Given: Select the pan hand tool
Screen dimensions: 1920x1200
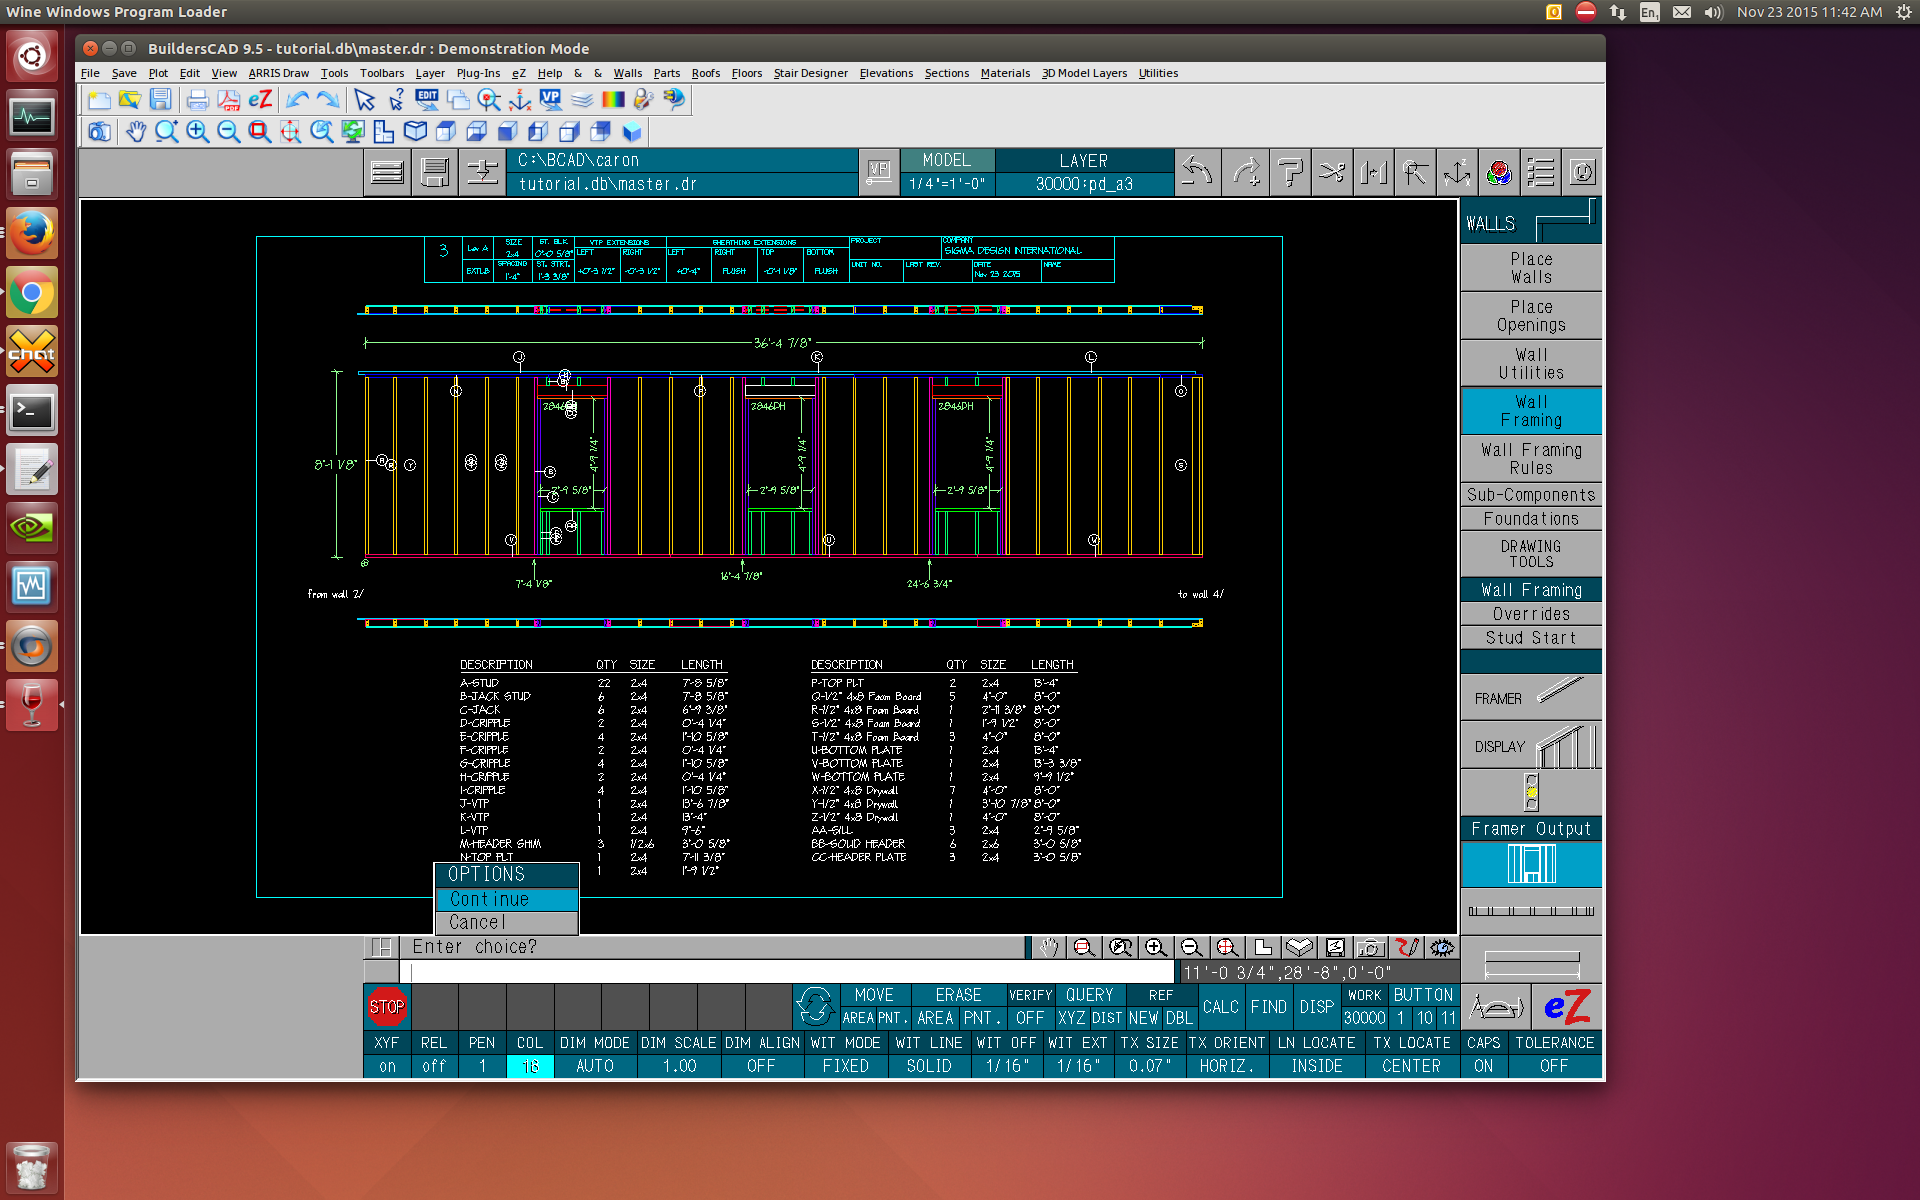Looking at the screenshot, I should tap(136, 132).
